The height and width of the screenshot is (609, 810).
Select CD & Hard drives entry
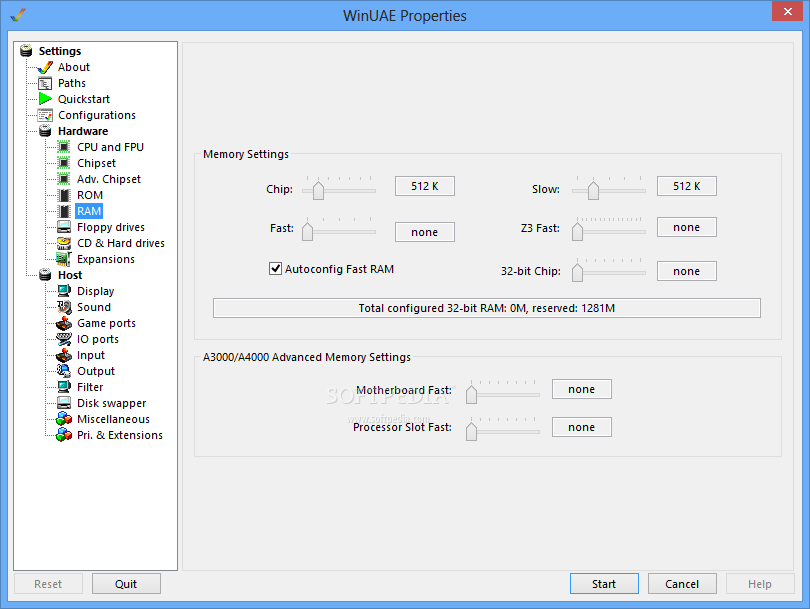(x=121, y=243)
